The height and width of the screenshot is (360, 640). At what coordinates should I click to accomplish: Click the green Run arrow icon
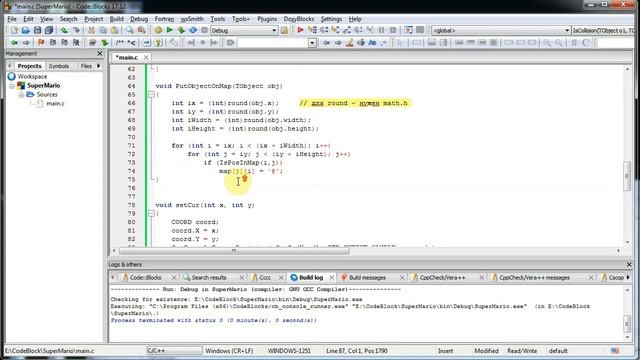coord(169,30)
